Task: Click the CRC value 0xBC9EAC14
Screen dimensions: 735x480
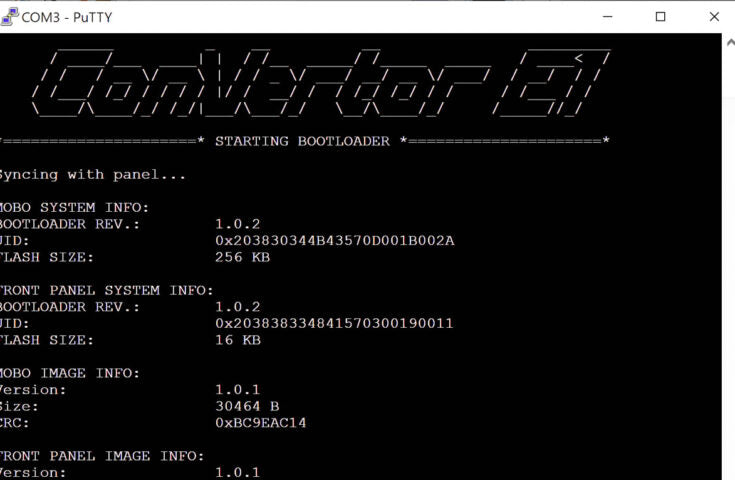Action: click(260, 423)
